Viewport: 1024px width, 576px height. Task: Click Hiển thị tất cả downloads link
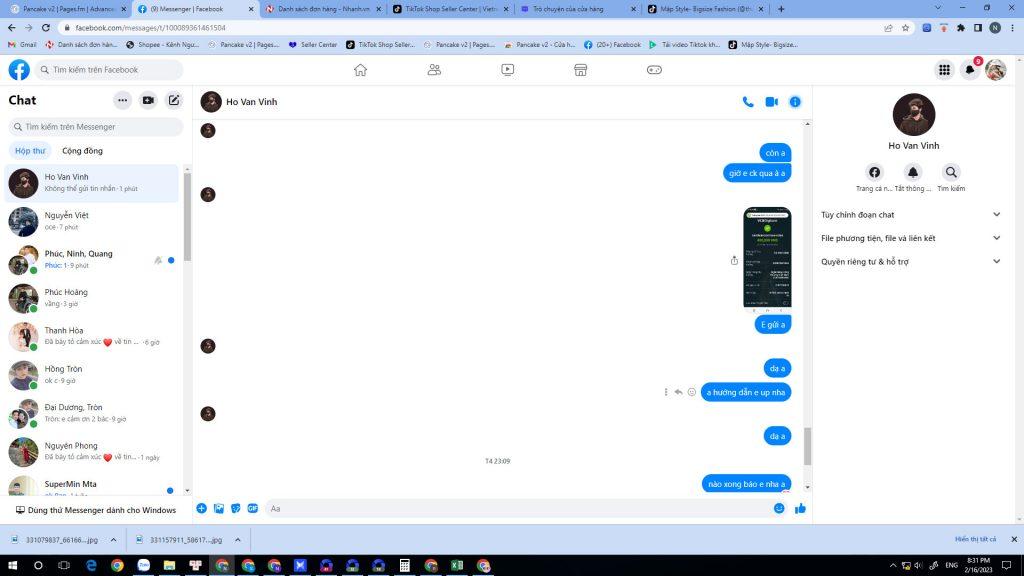click(x=975, y=539)
